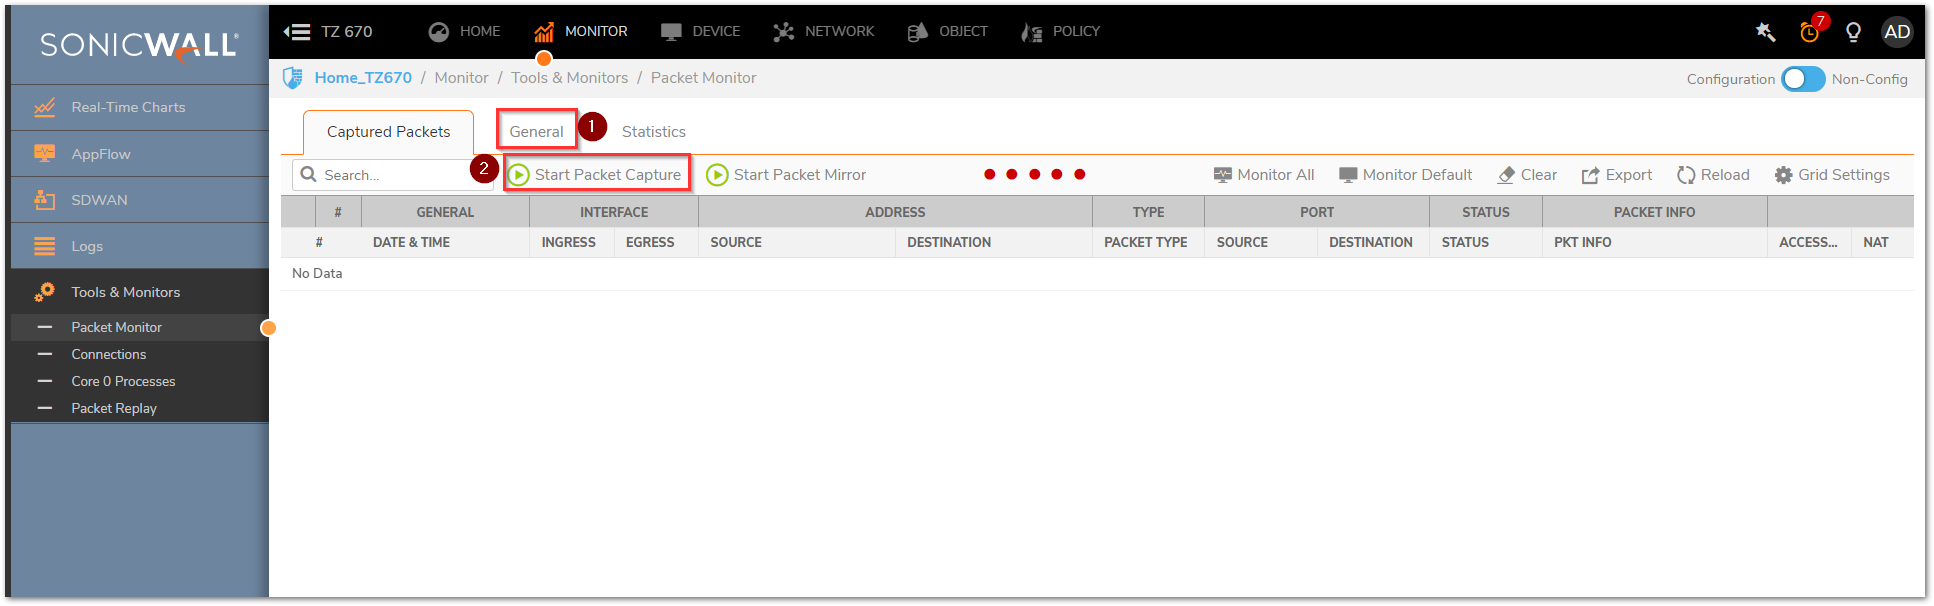Collapse the Tools & Monitors menu label

[x=126, y=292]
